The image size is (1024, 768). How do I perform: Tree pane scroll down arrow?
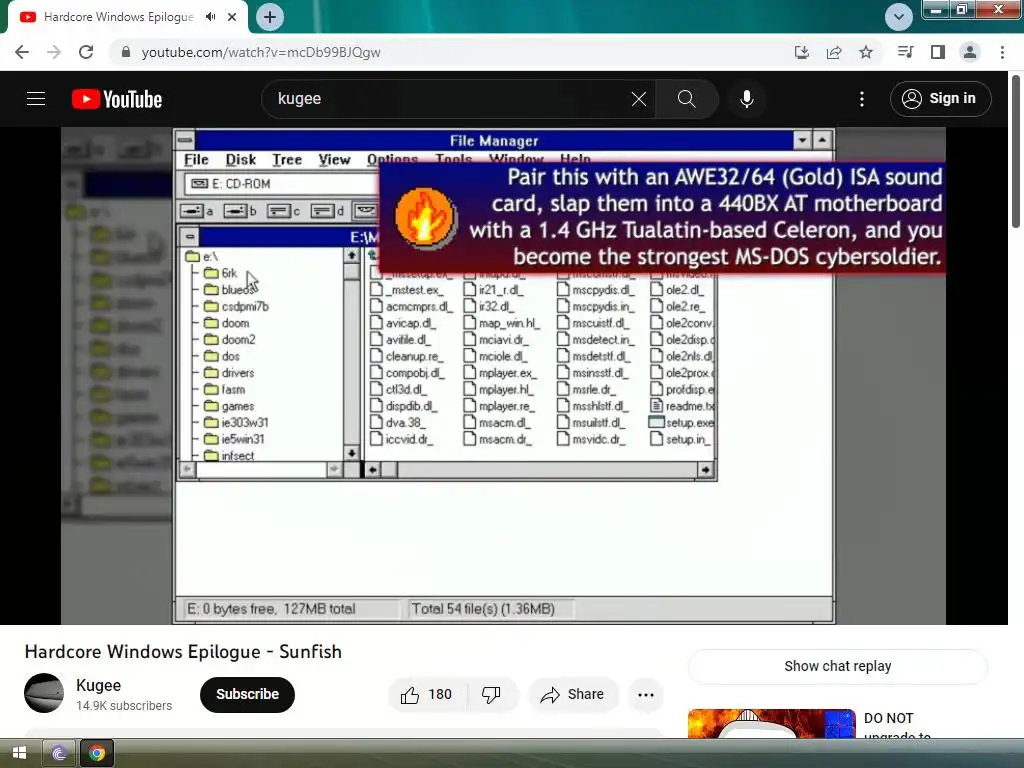click(x=351, y=453)
